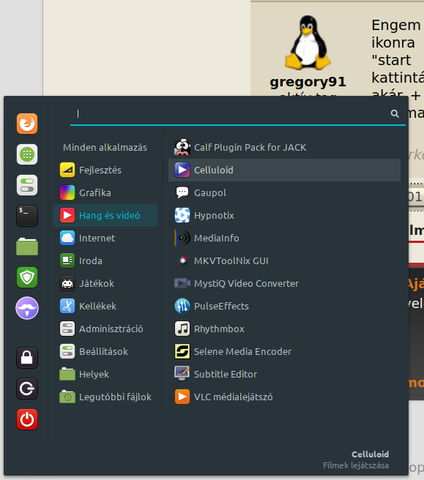Screen dimensions: 424x480
Task: Click the orange VLC icon
Action: [x=182, y=397]
